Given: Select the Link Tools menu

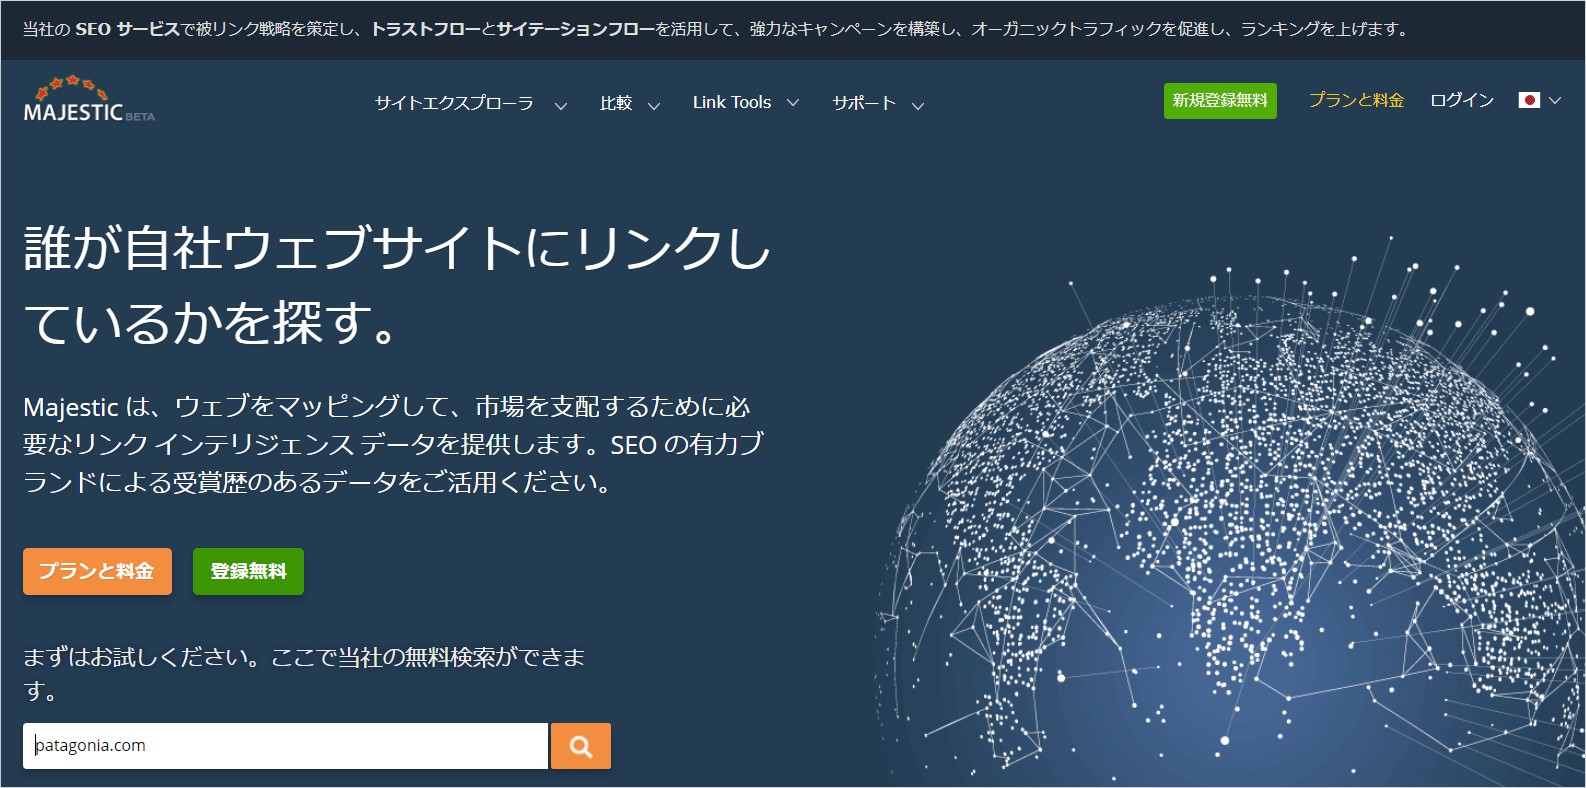Looking at the screenshot, I should [x=731, y=102].
